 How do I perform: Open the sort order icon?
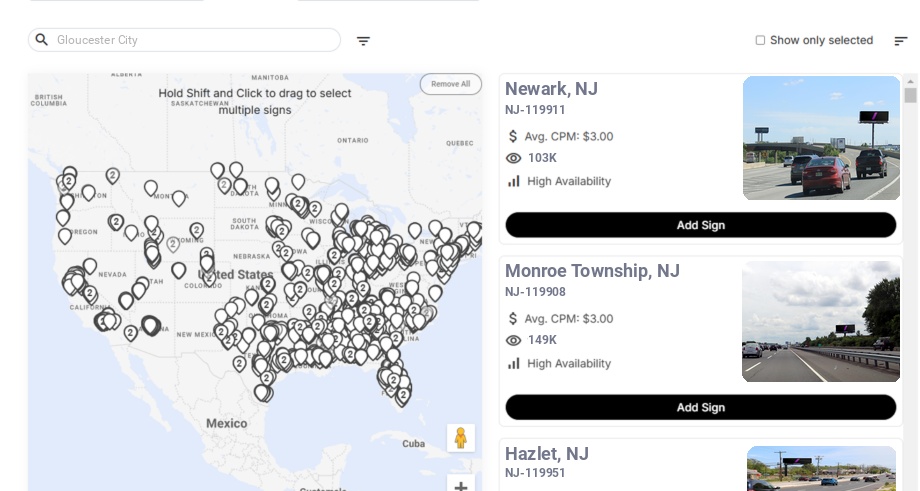tap(900, 41)
